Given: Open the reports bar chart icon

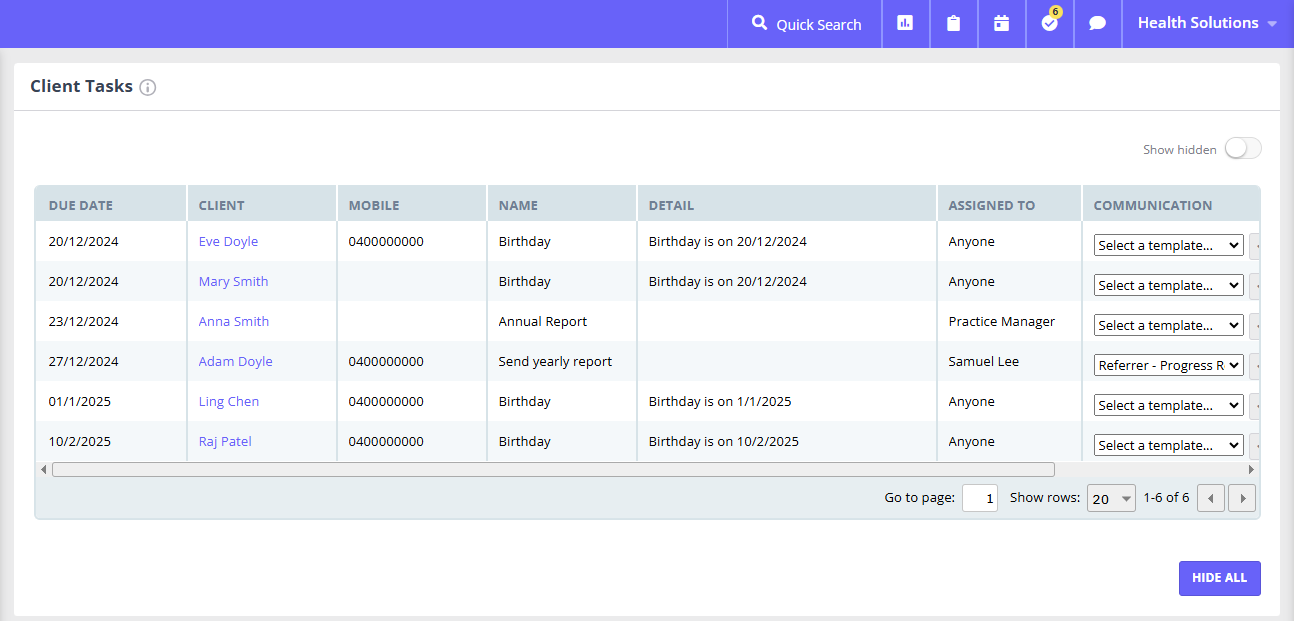Looking at the screenshot, I should tap(905, 23).
